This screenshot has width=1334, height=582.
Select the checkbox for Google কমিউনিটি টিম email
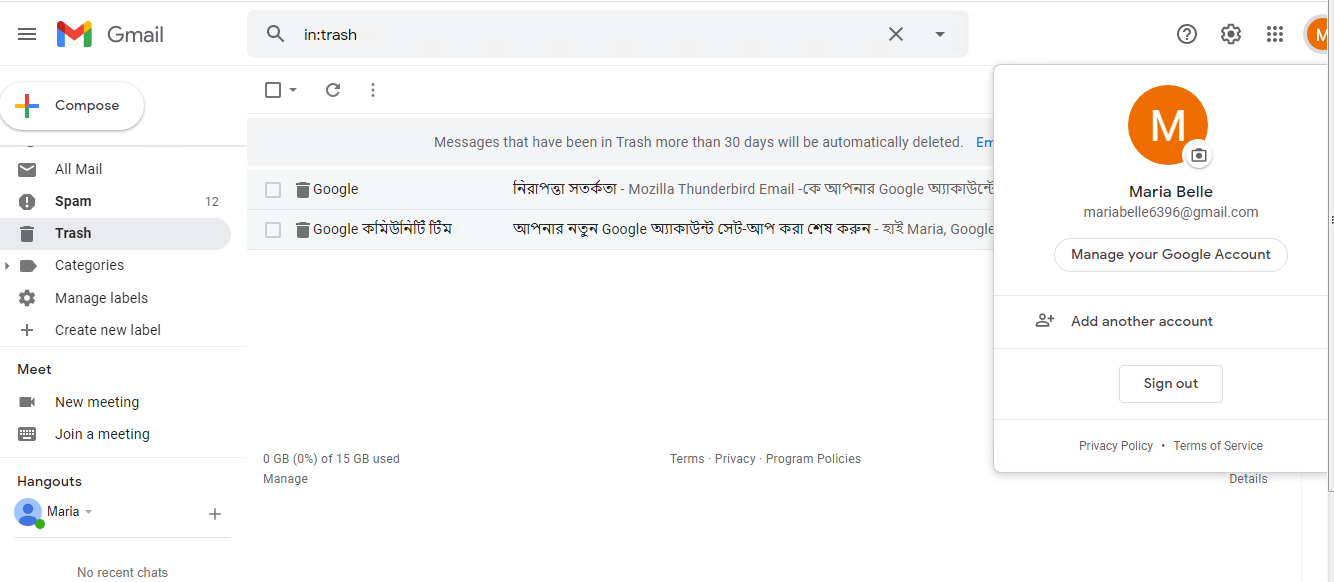(x=273, y=230)
